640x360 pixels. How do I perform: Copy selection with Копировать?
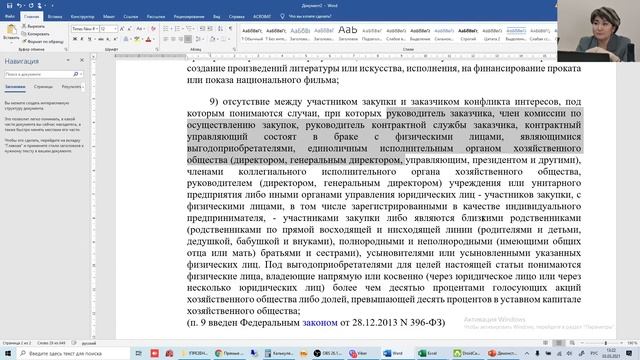[36, 34]
